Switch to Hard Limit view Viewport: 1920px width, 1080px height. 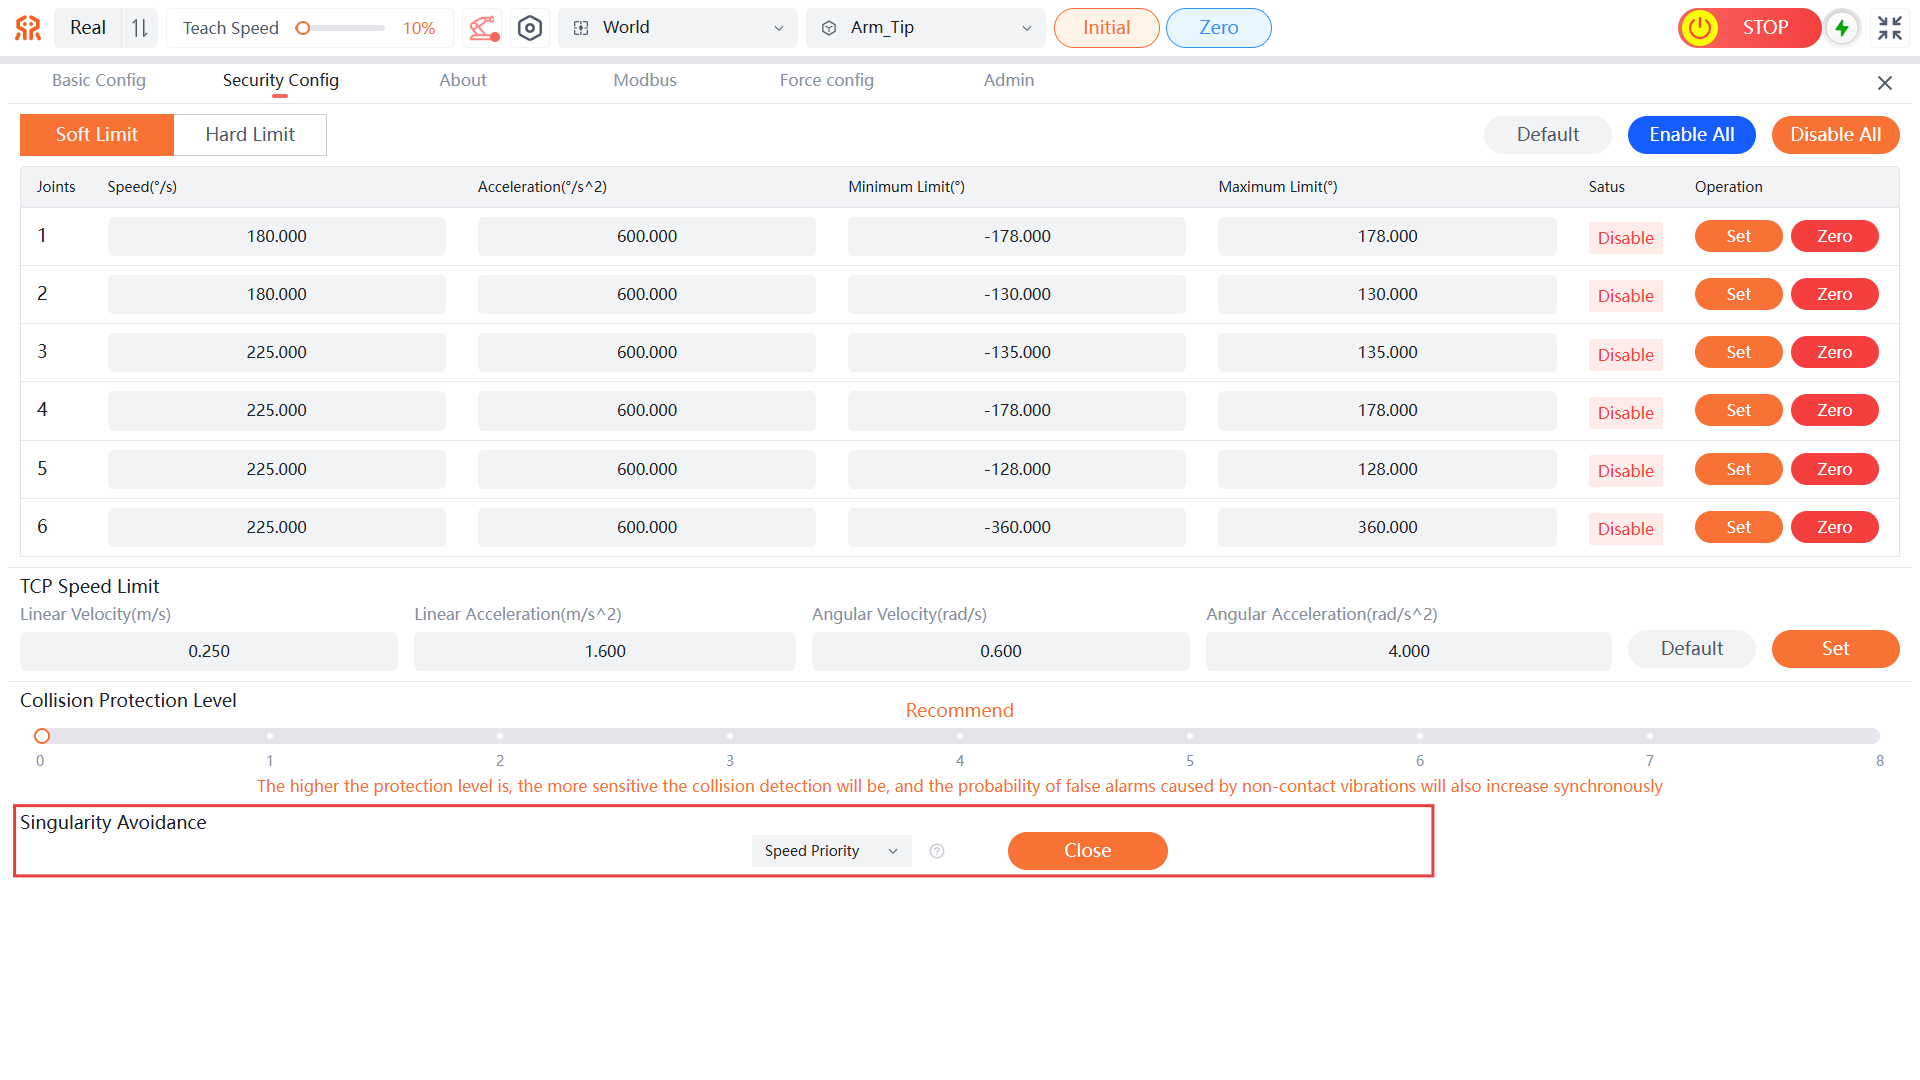(250, 135)
